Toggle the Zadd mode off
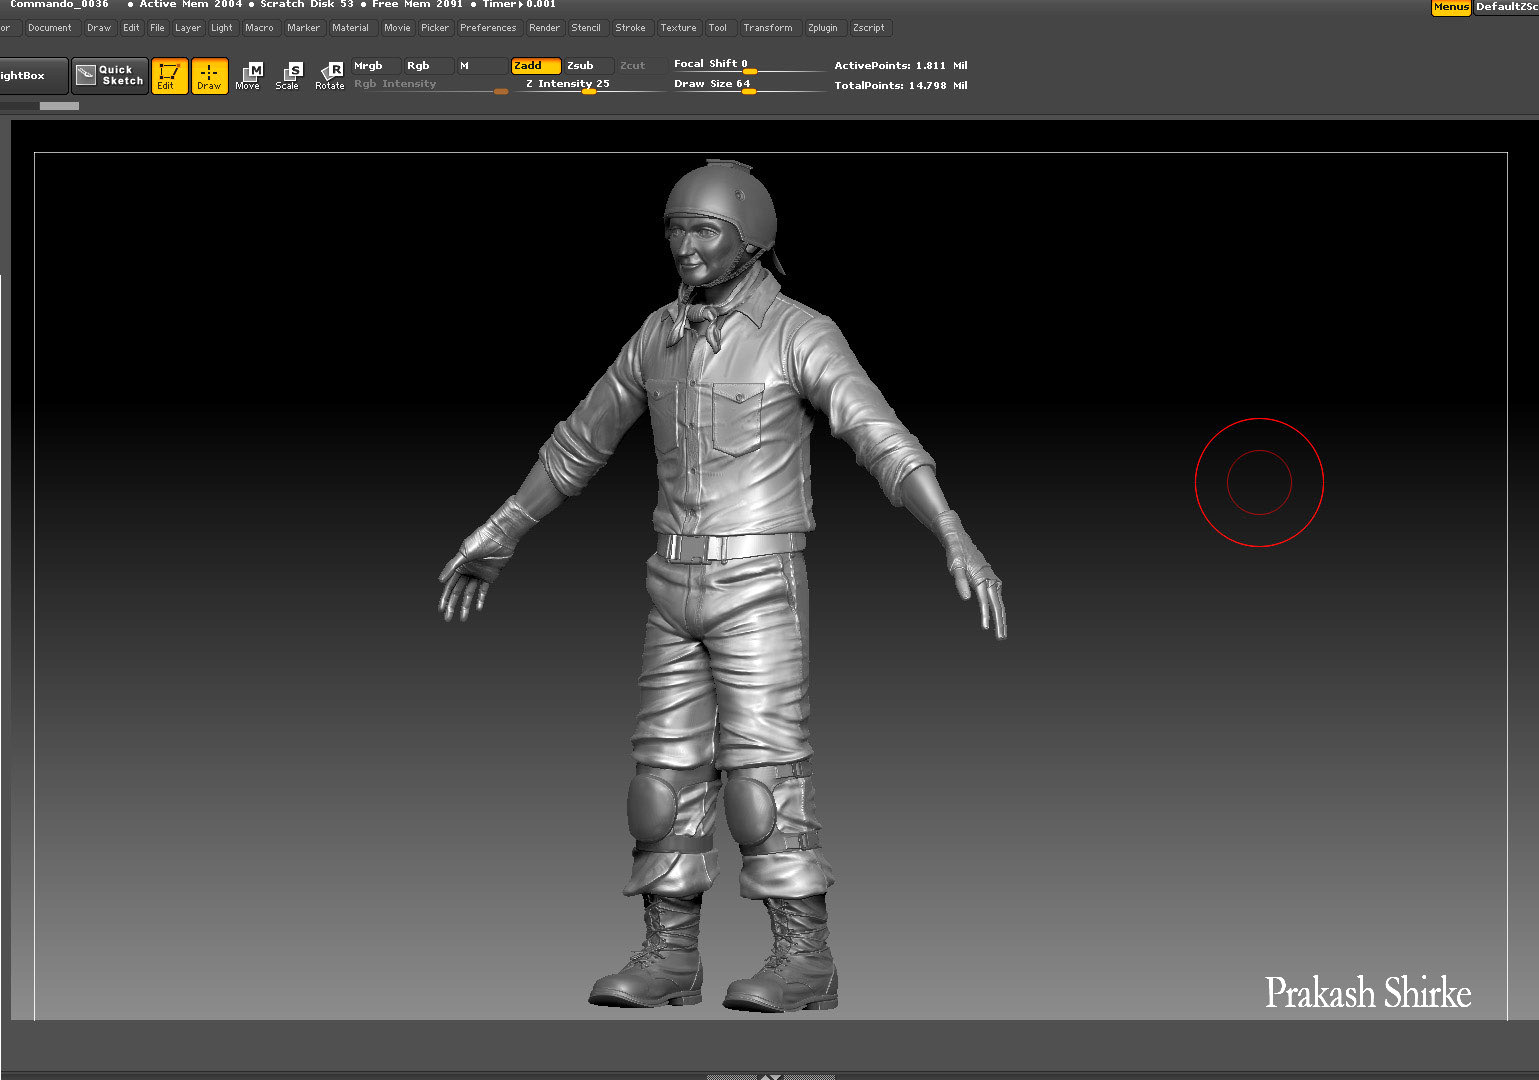 (x=535, y=66)
